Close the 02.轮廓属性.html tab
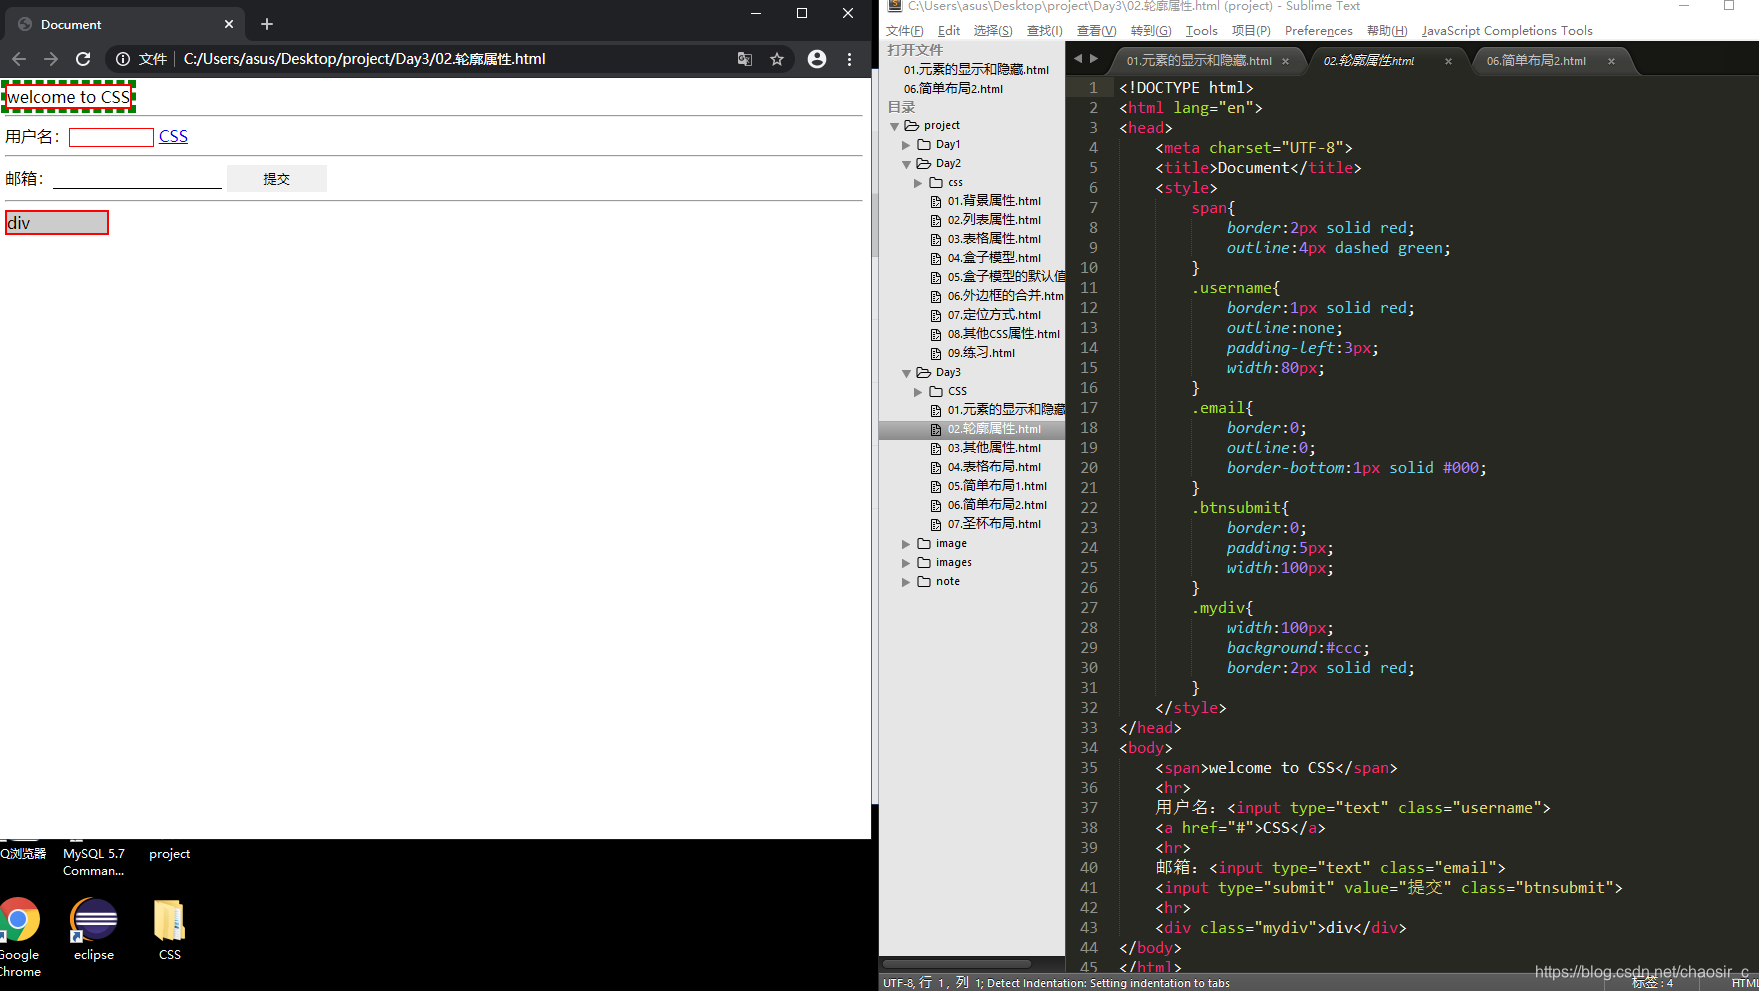1759x991 pixels. coord(1448,61)
